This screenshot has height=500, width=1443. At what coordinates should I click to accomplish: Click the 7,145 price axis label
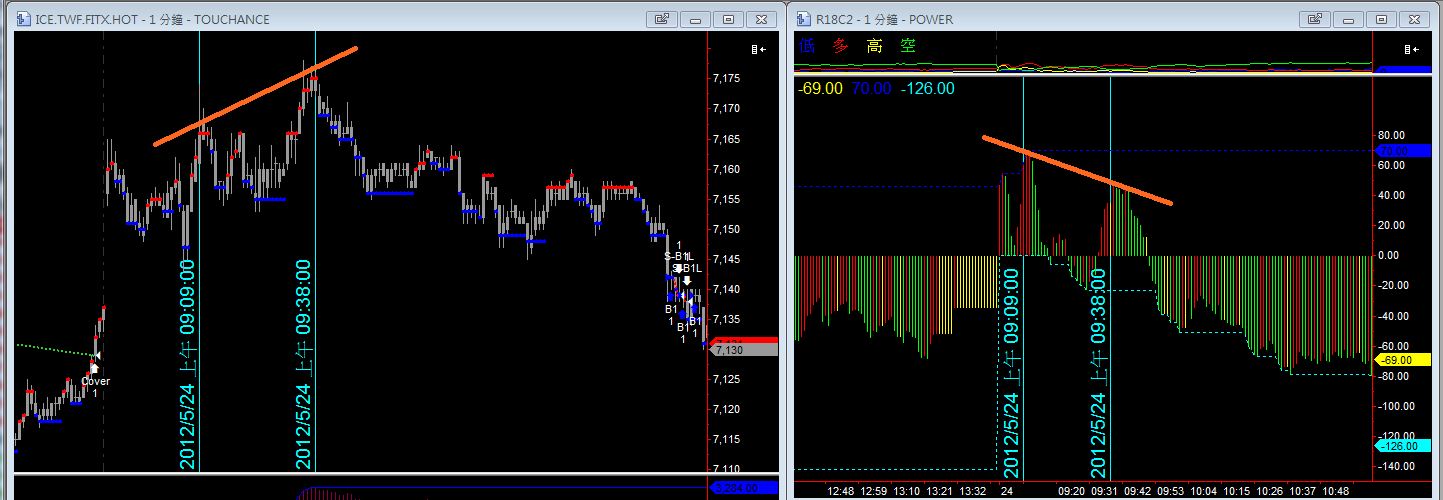(727, 259)
